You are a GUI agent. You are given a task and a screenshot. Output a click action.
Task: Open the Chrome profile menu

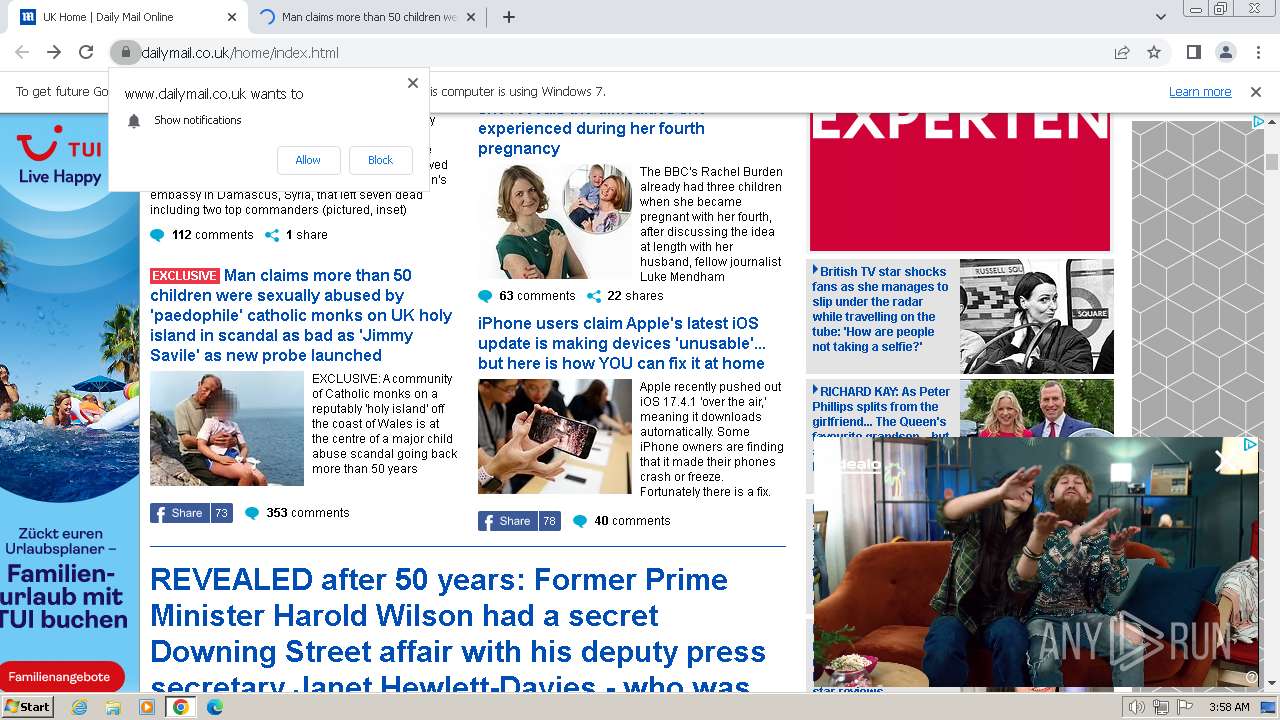click(1225, 52)
